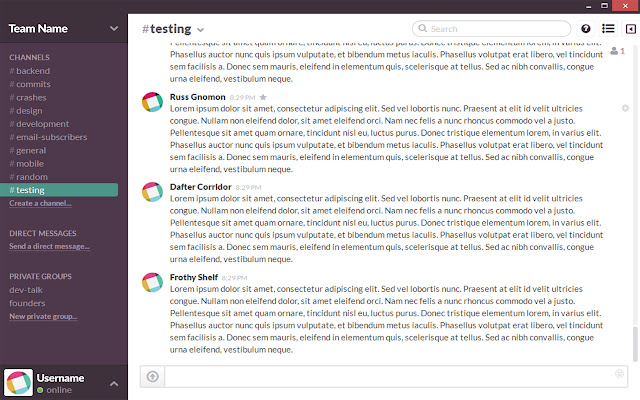Click the gear icon on Russ Gnomon's message
The height and width of the screenshot is (400, 640).
(x=625, y=107)
